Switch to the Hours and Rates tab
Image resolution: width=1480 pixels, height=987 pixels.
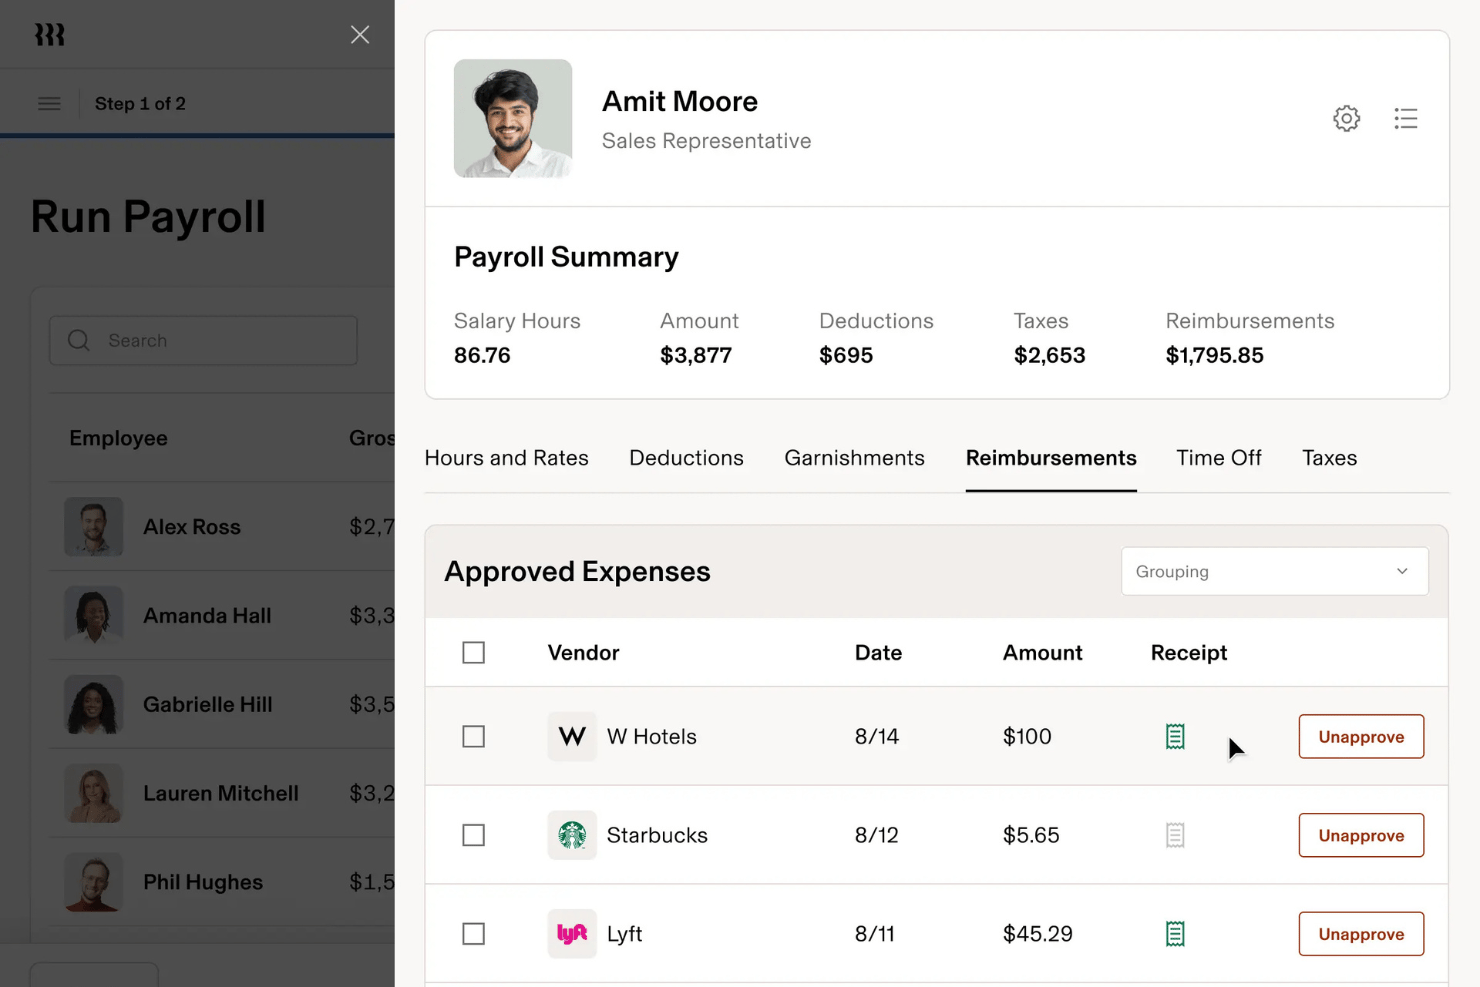tap(506, 458)
